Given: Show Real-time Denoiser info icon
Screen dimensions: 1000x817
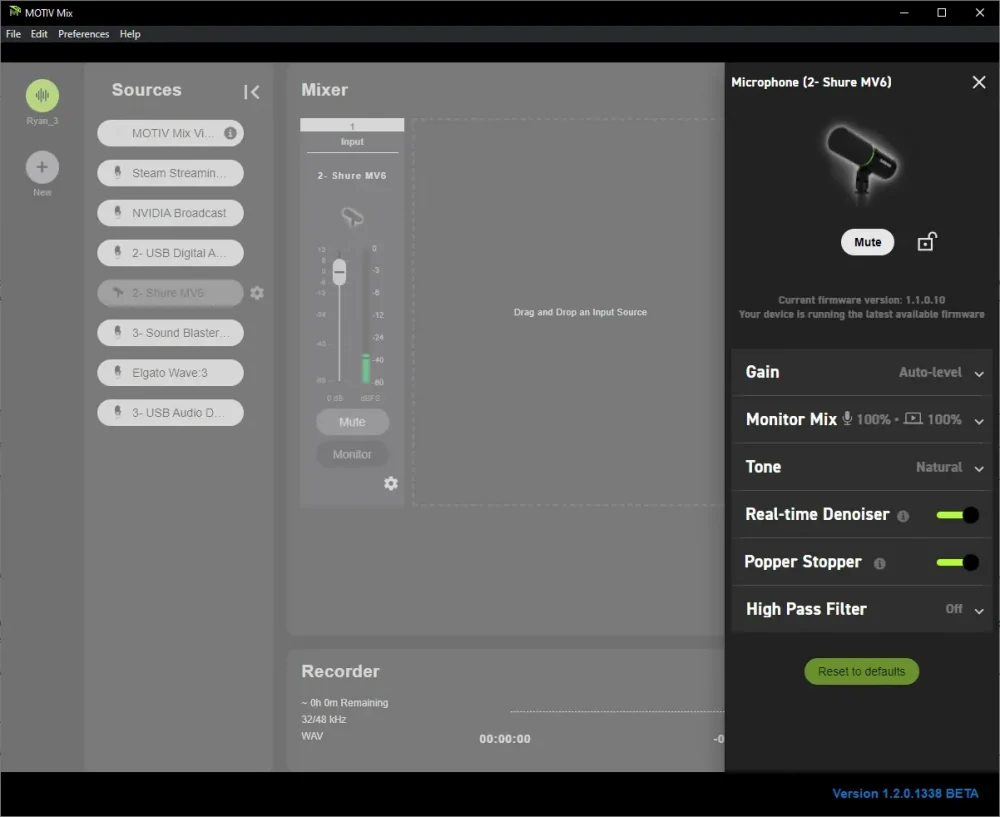Looking at the screenshot, I should click(x=903, y=516).
